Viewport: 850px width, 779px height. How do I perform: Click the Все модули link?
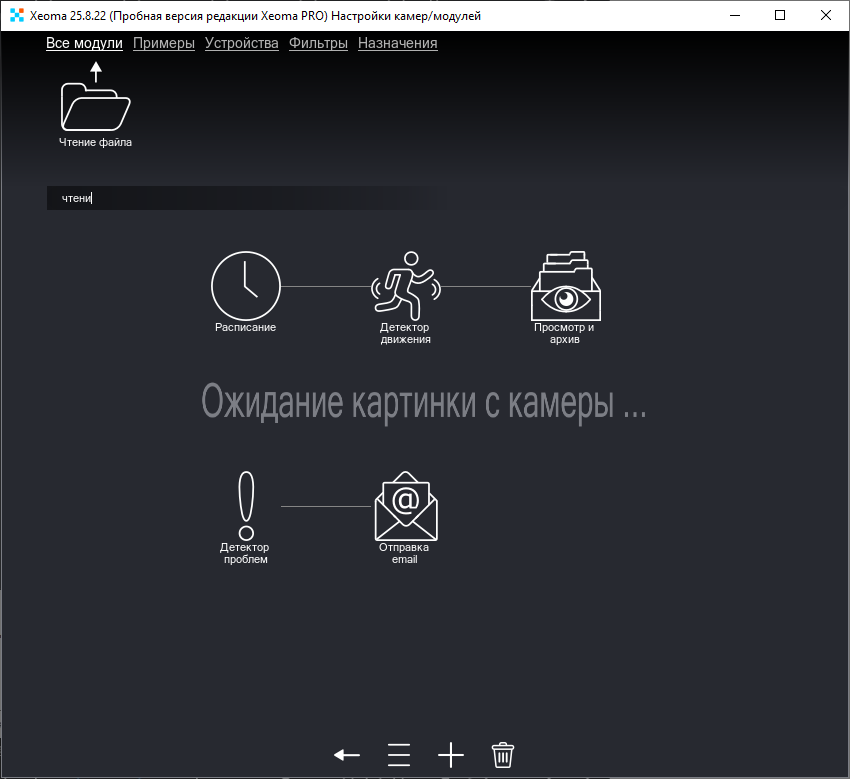click(x=84, y=44)
